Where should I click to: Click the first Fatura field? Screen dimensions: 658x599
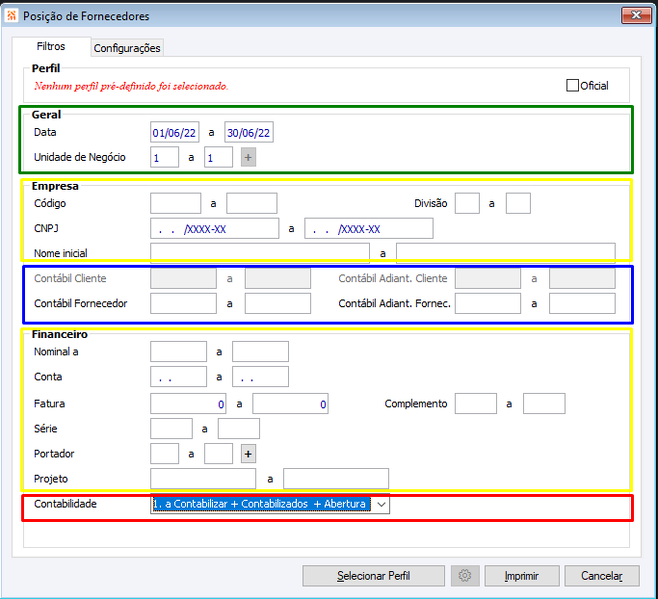[x=188, y=403]
